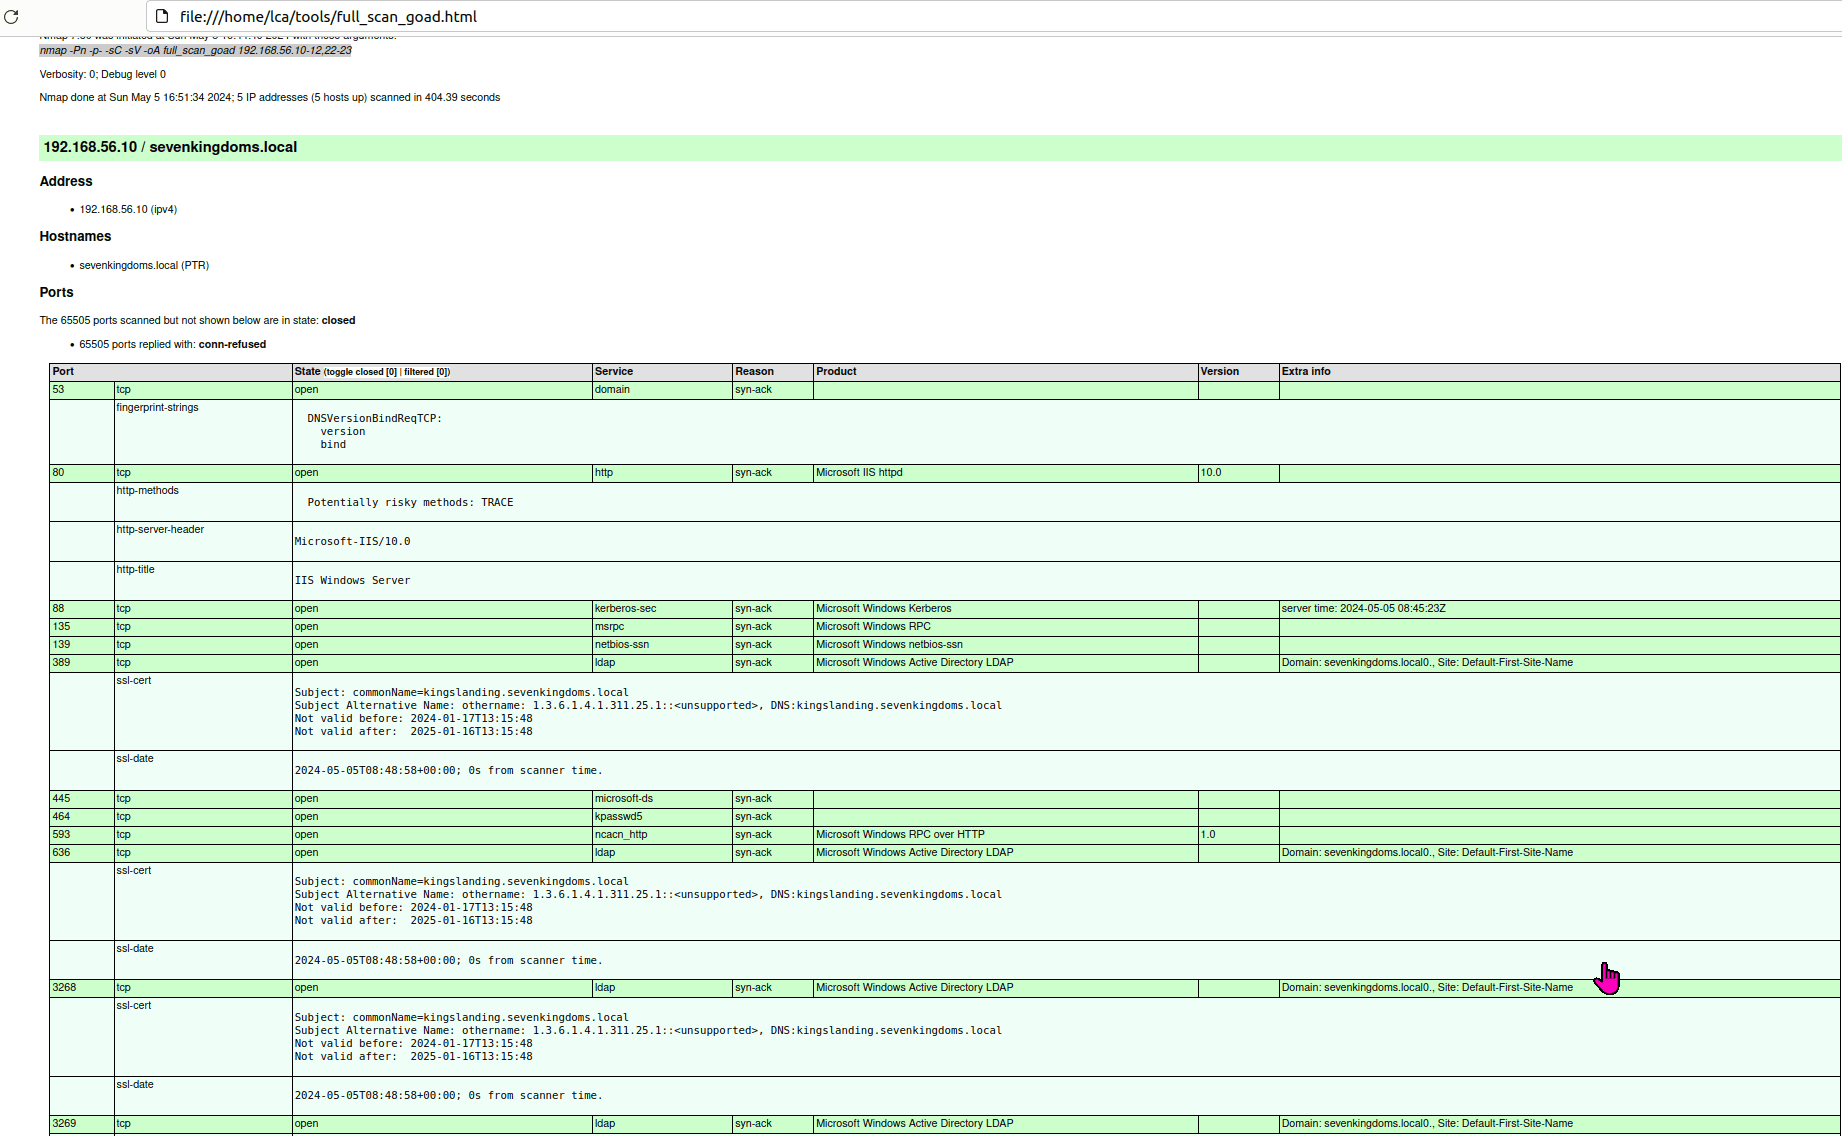This screenshot has width=1842, height=1136.
Task: Click the browser reload icon
Action: (11, 17)
